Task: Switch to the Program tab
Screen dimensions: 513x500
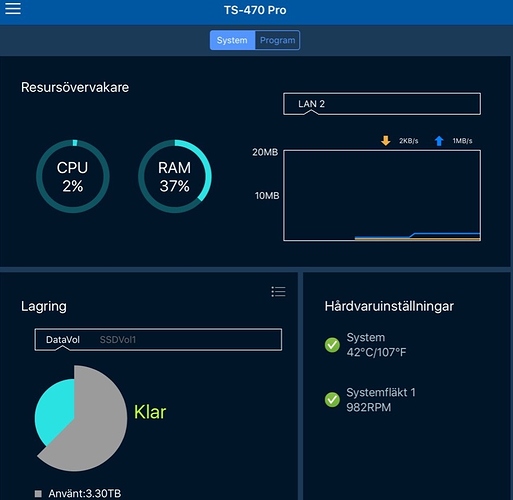Action: 277,40
